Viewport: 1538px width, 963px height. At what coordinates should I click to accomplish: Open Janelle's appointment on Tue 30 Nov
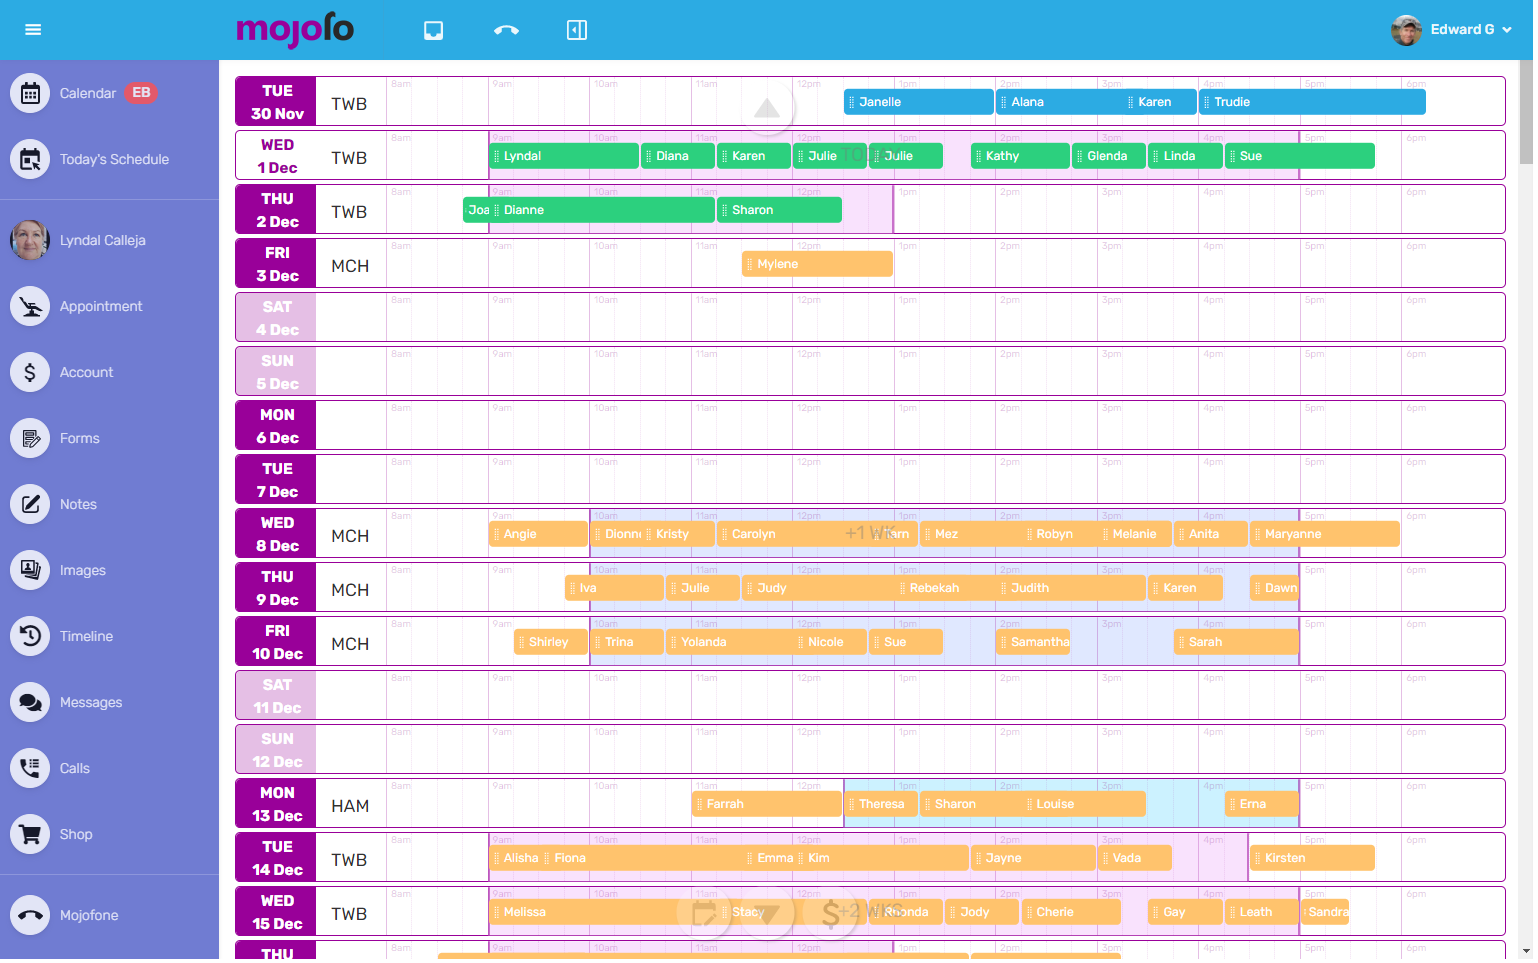[x=918, y=102]
